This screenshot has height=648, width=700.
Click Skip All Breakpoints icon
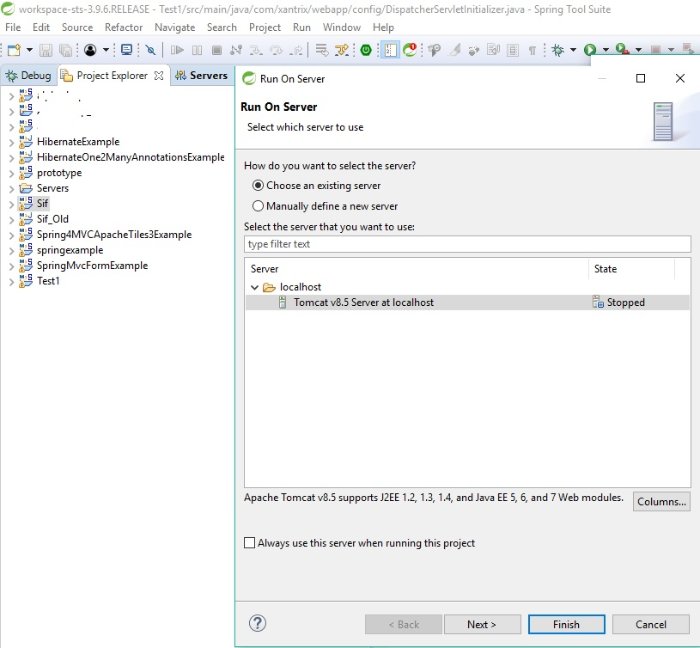click(x=151, y=50)
